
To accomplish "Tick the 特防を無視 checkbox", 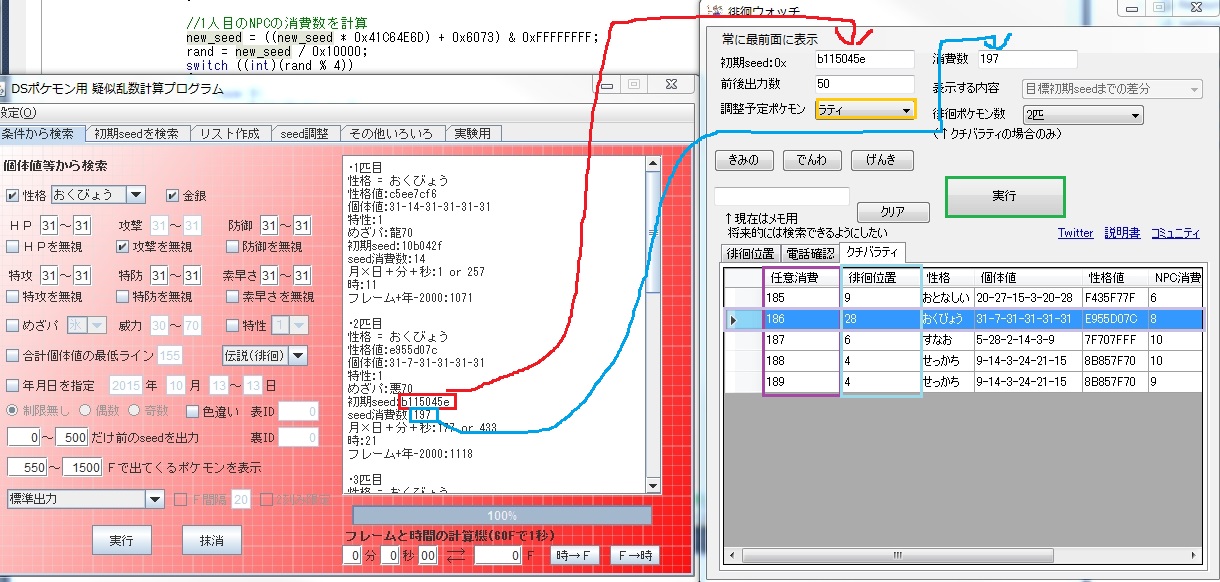I will click(123, 297).
